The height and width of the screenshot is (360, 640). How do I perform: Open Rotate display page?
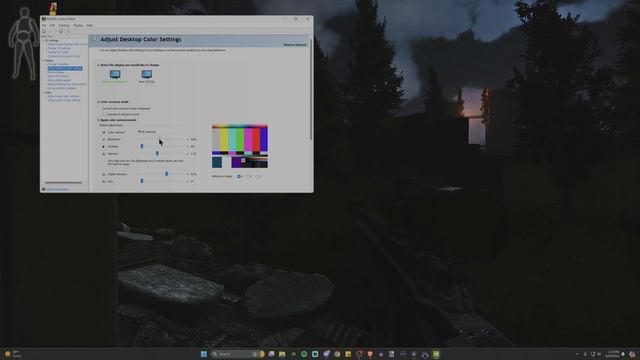point(56,72)
